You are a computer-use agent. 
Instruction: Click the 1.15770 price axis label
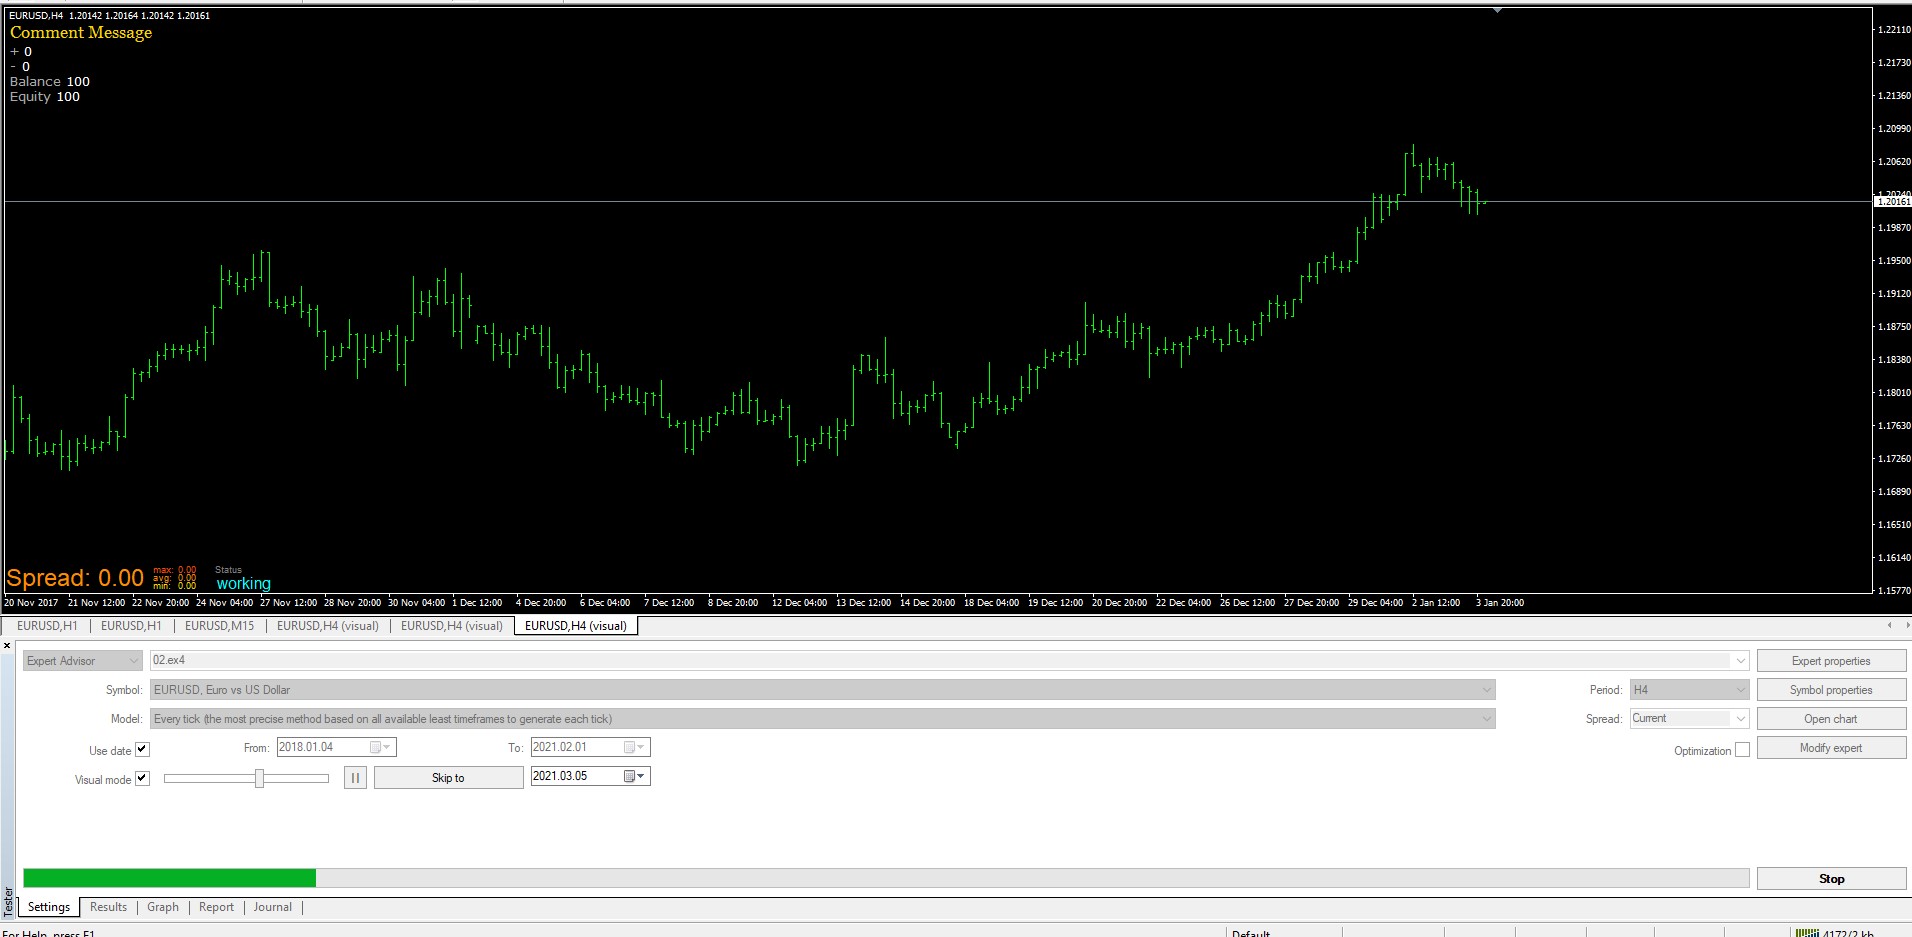[1894, 591]
